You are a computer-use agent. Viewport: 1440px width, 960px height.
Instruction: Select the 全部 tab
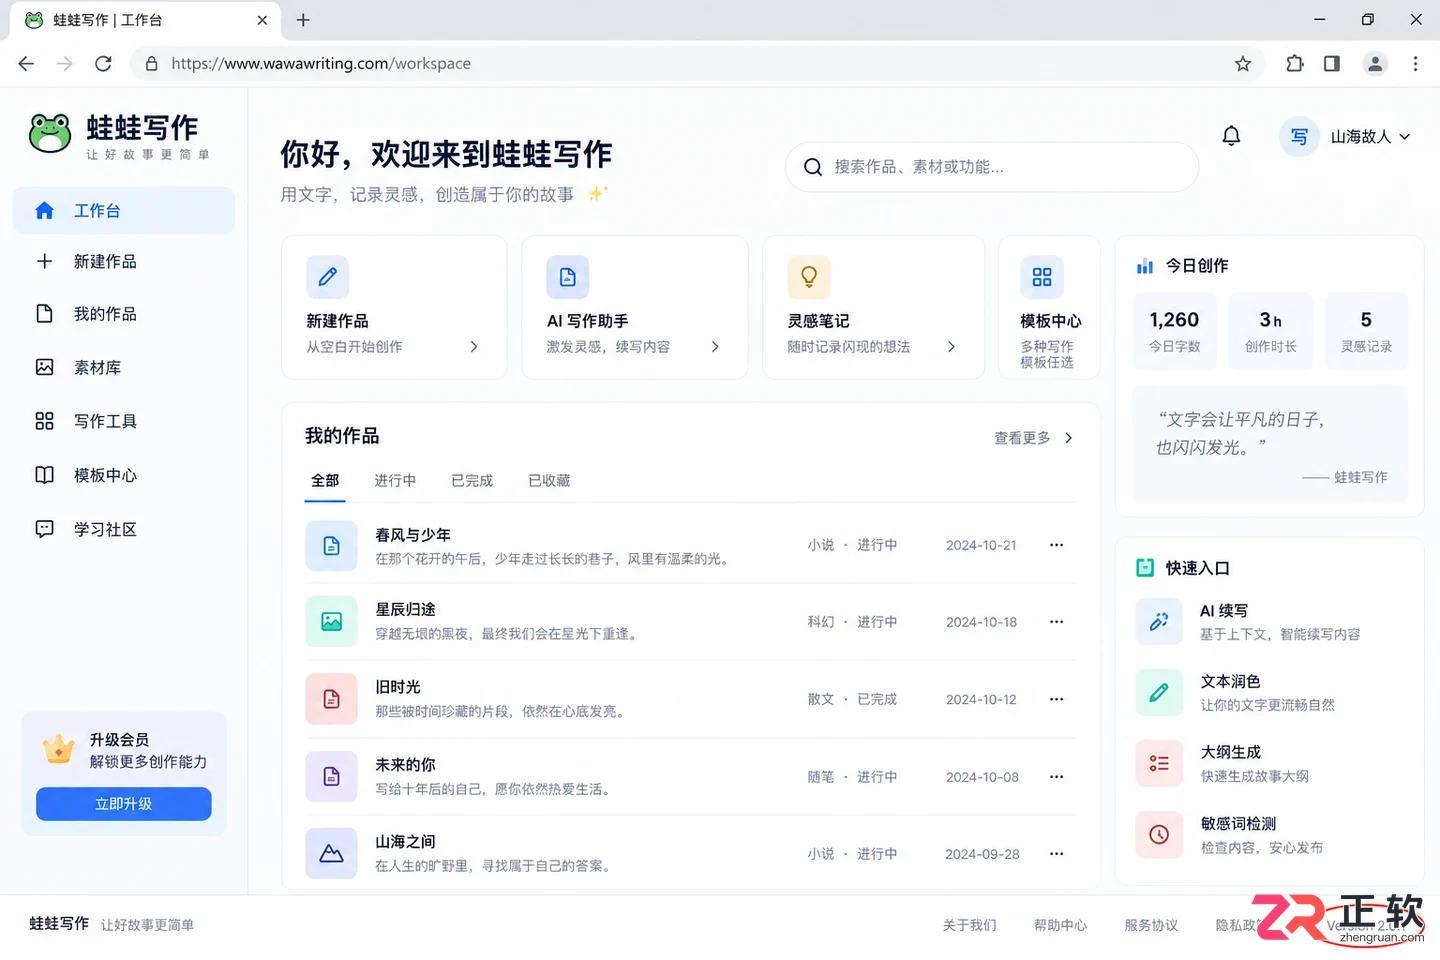[x=325, y=481]
